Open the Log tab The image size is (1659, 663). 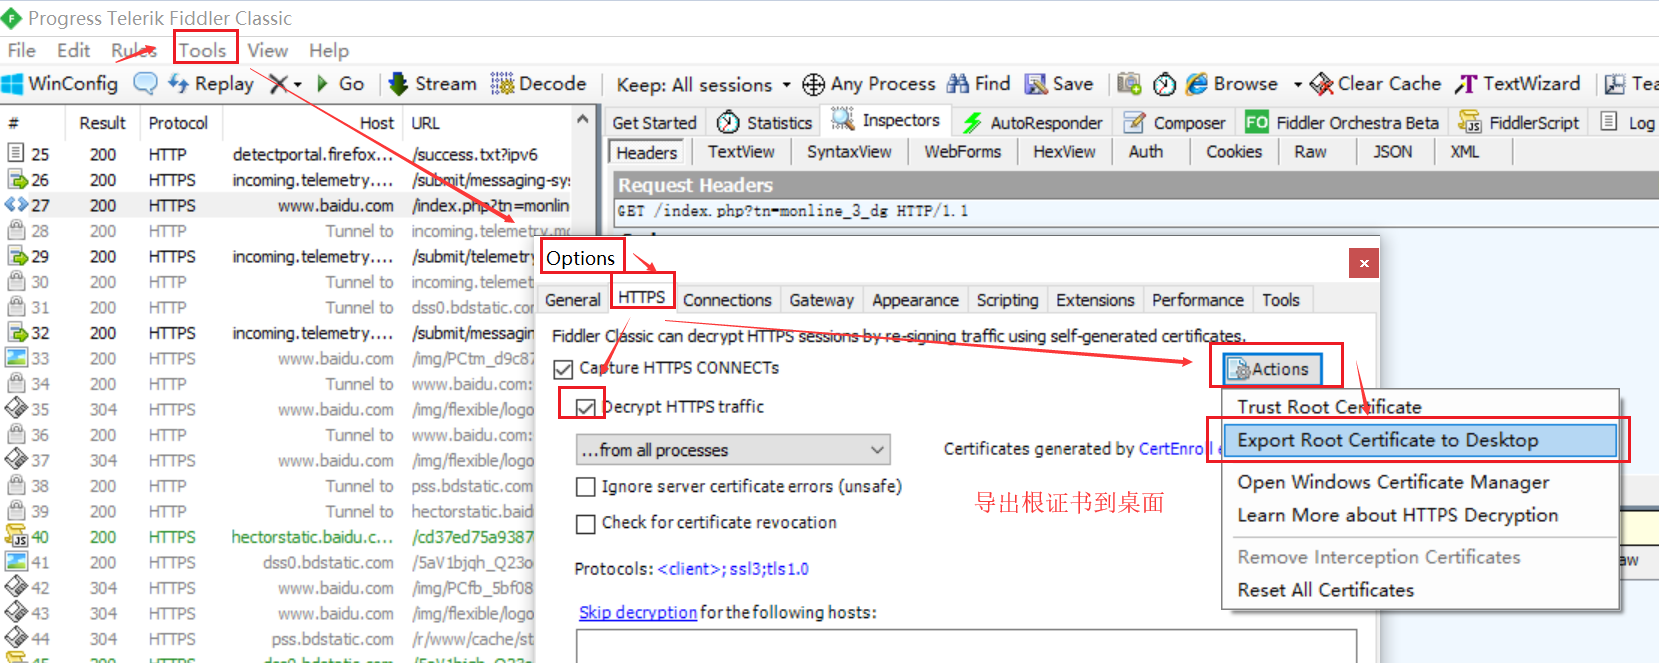[1628, 122]
